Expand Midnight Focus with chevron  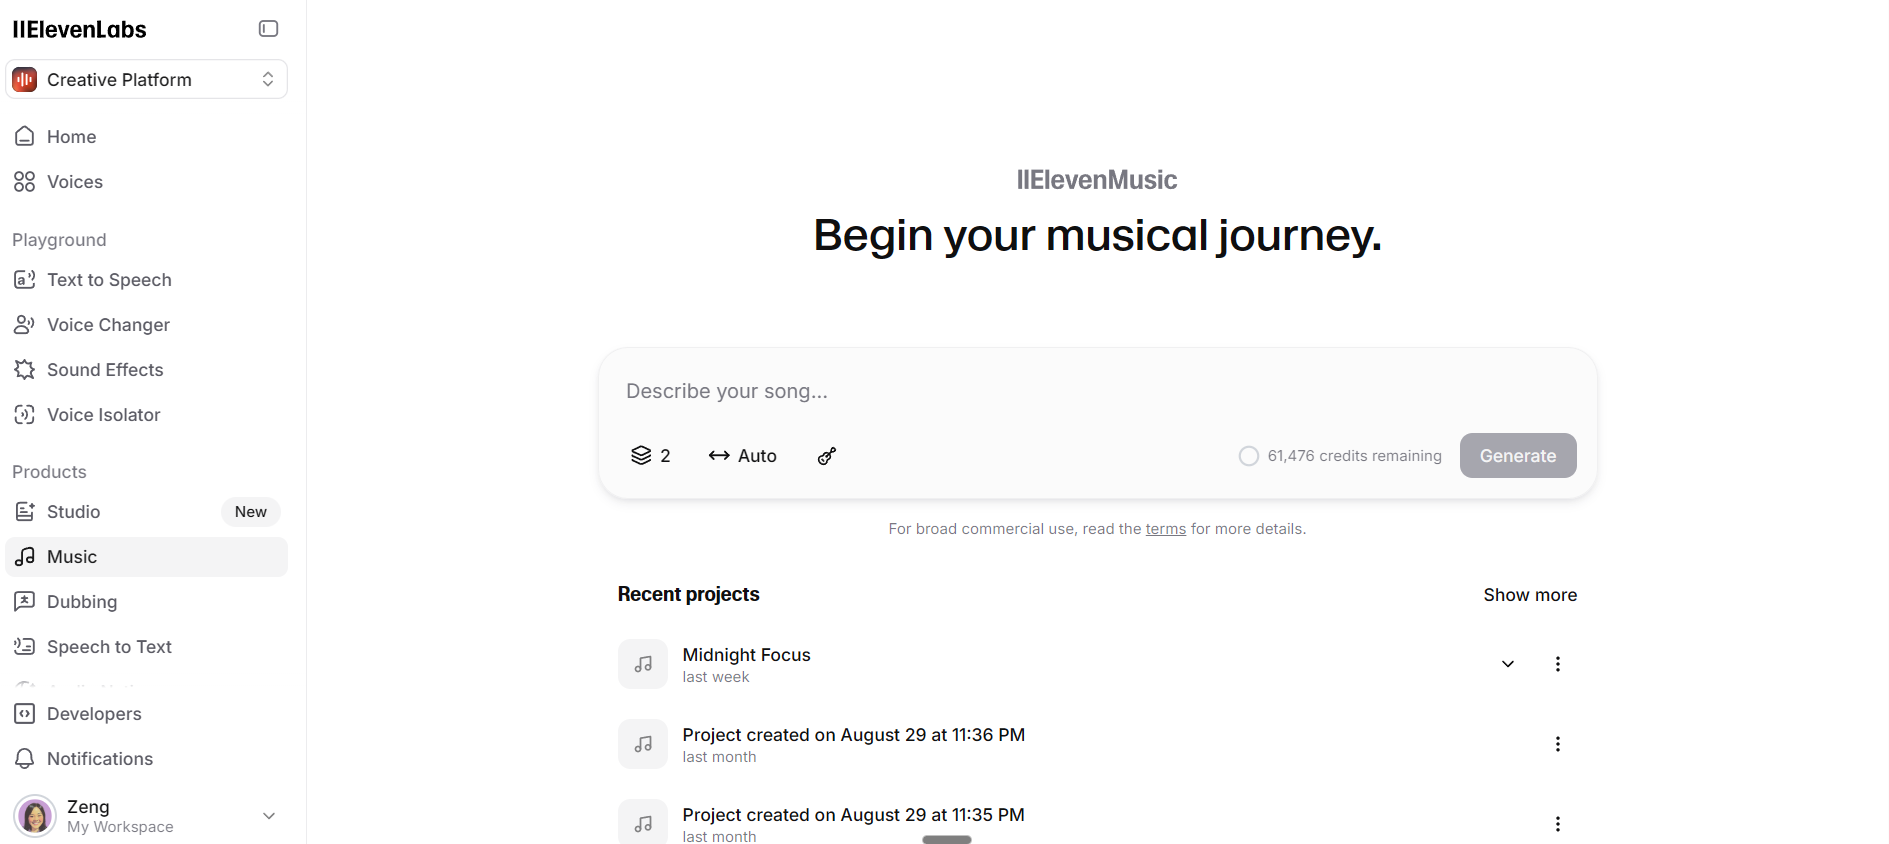click(x=1508, y=664)
